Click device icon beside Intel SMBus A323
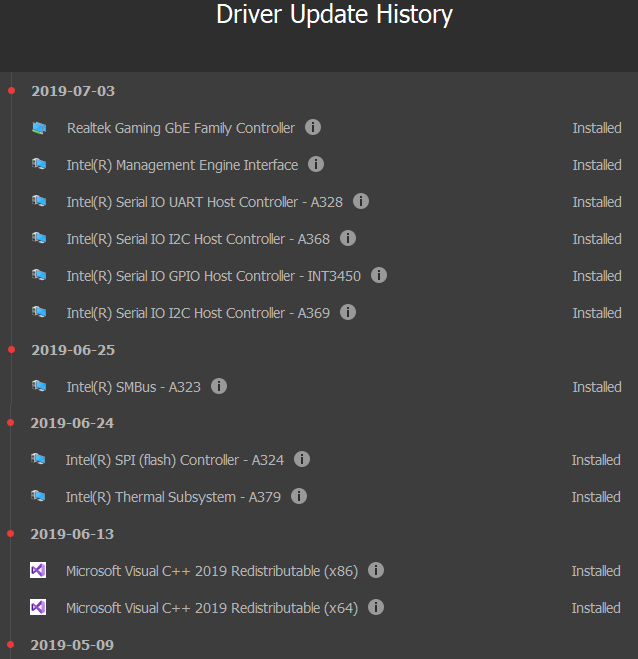The image size is (638, 659). pyautogui.click(x=39, y=386)
